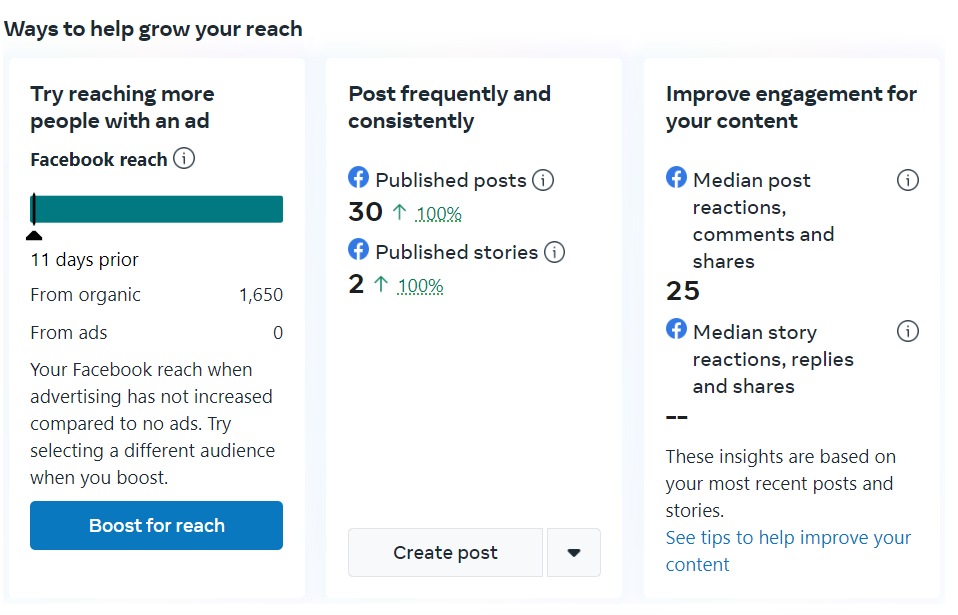
Task: Show info for Median post reactions
Action: 907,181
